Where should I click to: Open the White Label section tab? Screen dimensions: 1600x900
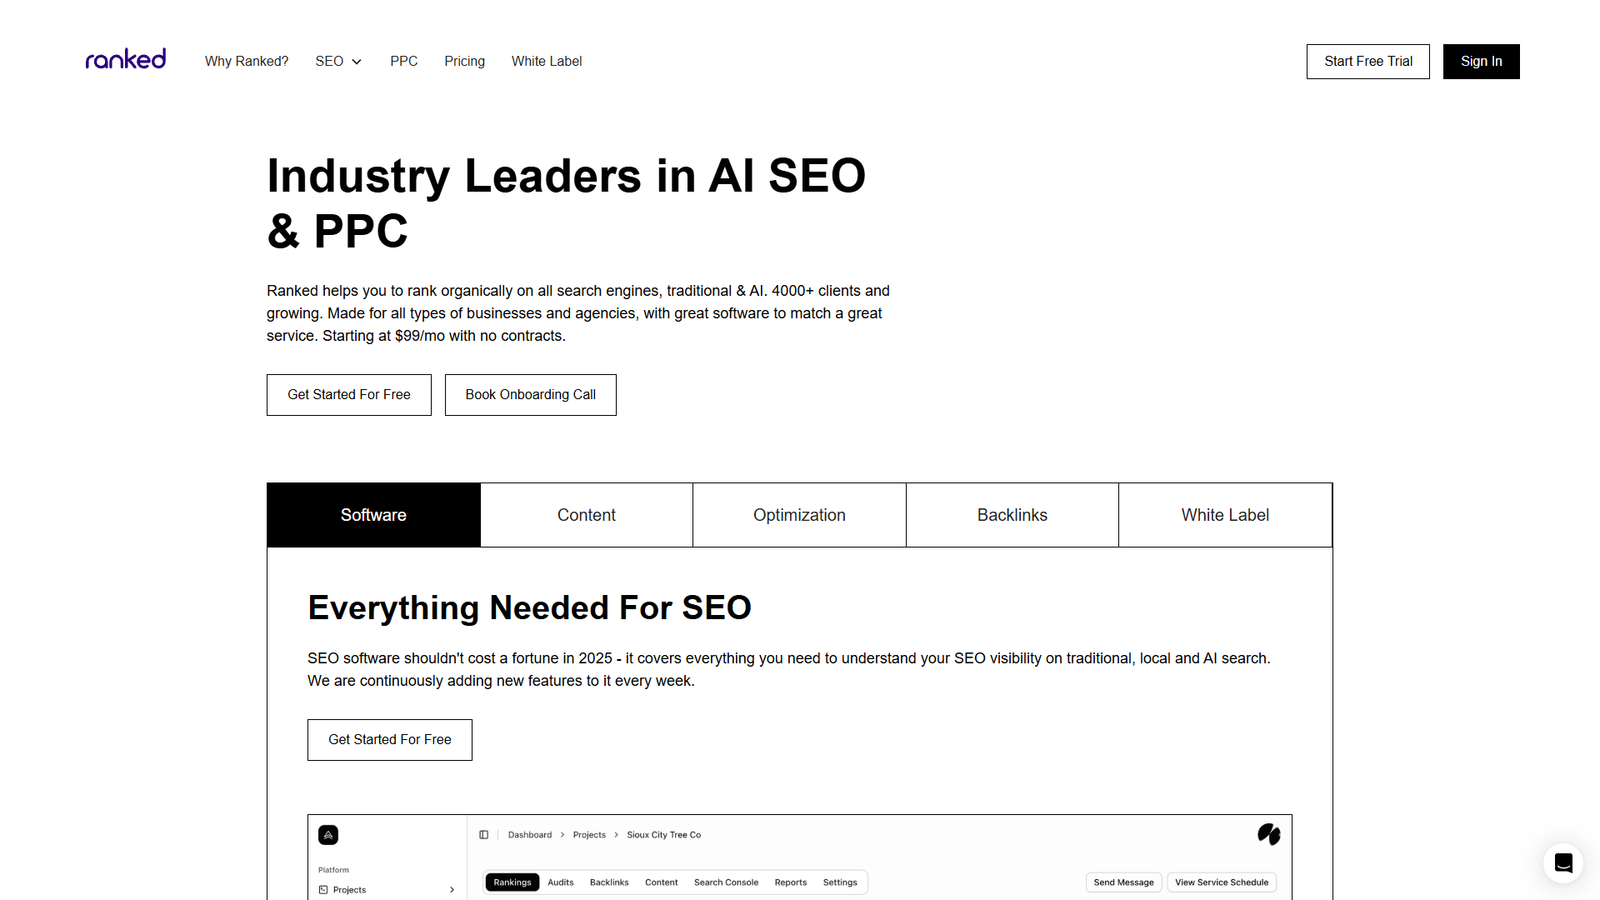click(1225, 515)
